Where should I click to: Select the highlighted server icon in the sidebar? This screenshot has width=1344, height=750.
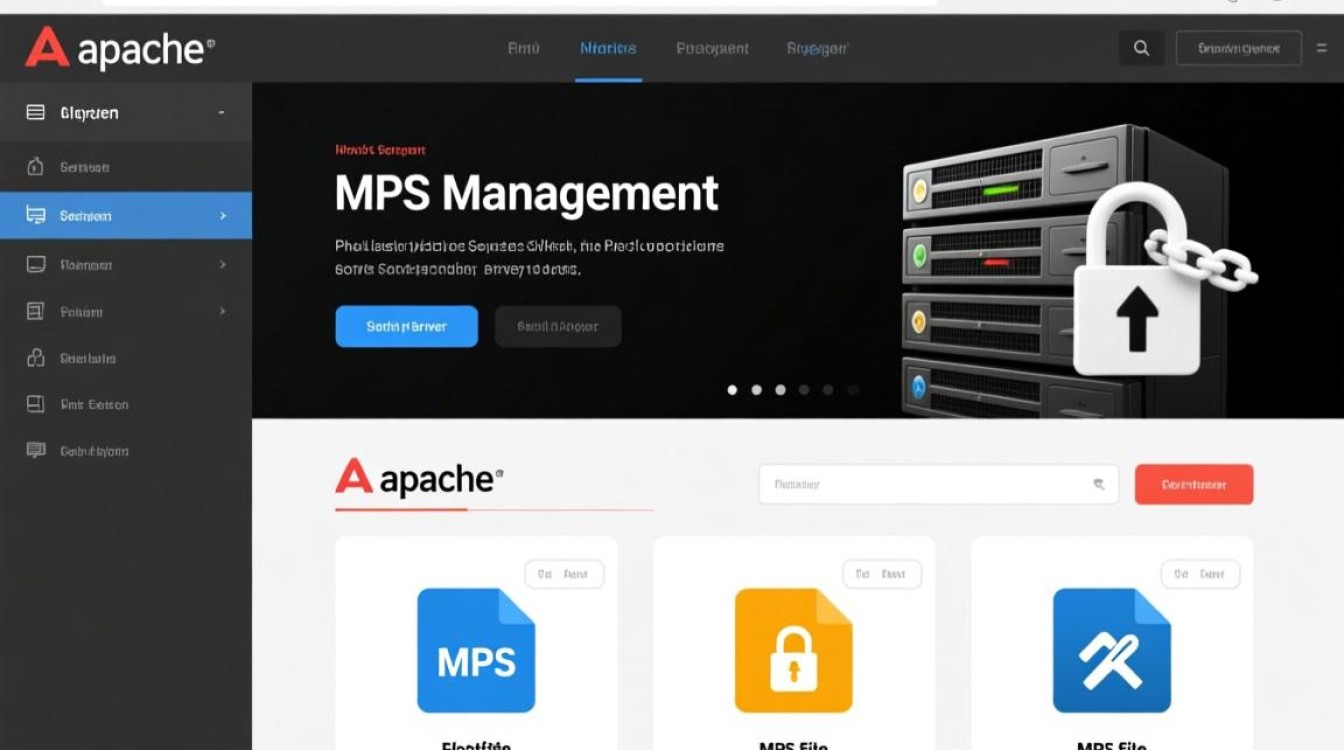tap(35, 215)
